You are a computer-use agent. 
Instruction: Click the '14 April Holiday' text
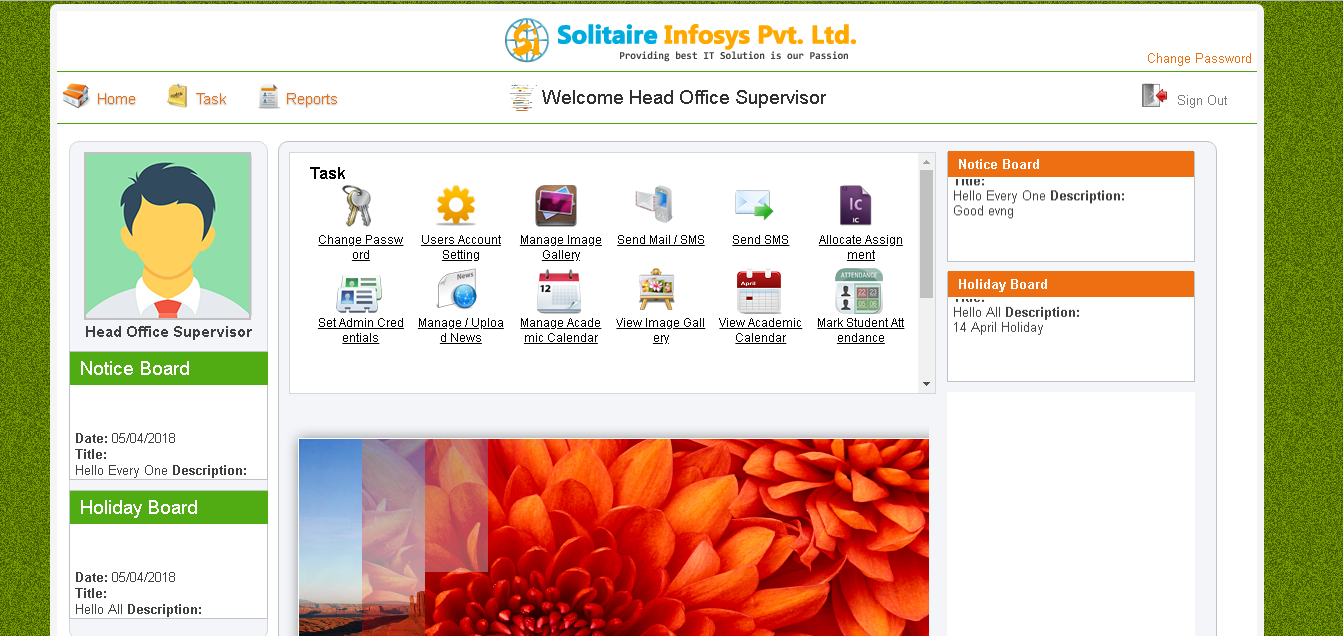[998, 327]
